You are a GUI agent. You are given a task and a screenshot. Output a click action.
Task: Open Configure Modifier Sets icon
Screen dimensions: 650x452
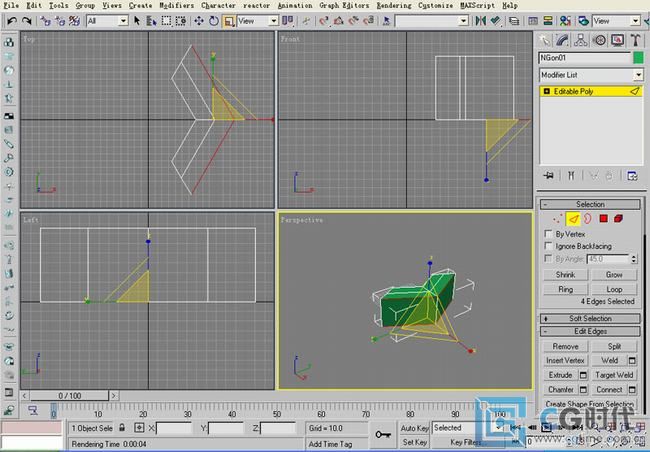(x=632, y=175)
